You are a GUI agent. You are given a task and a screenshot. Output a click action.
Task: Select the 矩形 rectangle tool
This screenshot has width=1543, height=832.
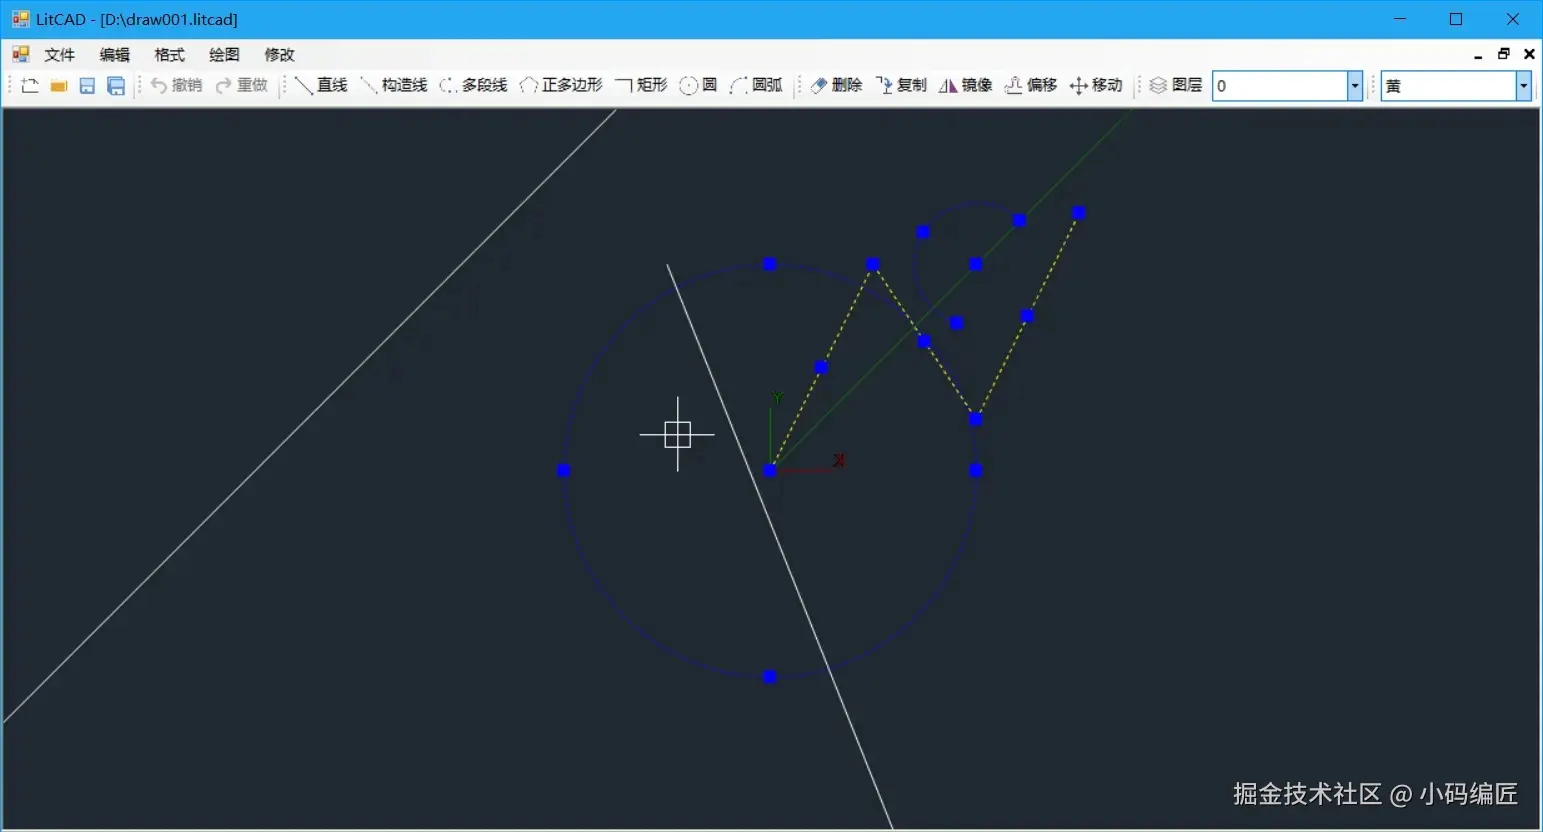click(x=641, y=86)
